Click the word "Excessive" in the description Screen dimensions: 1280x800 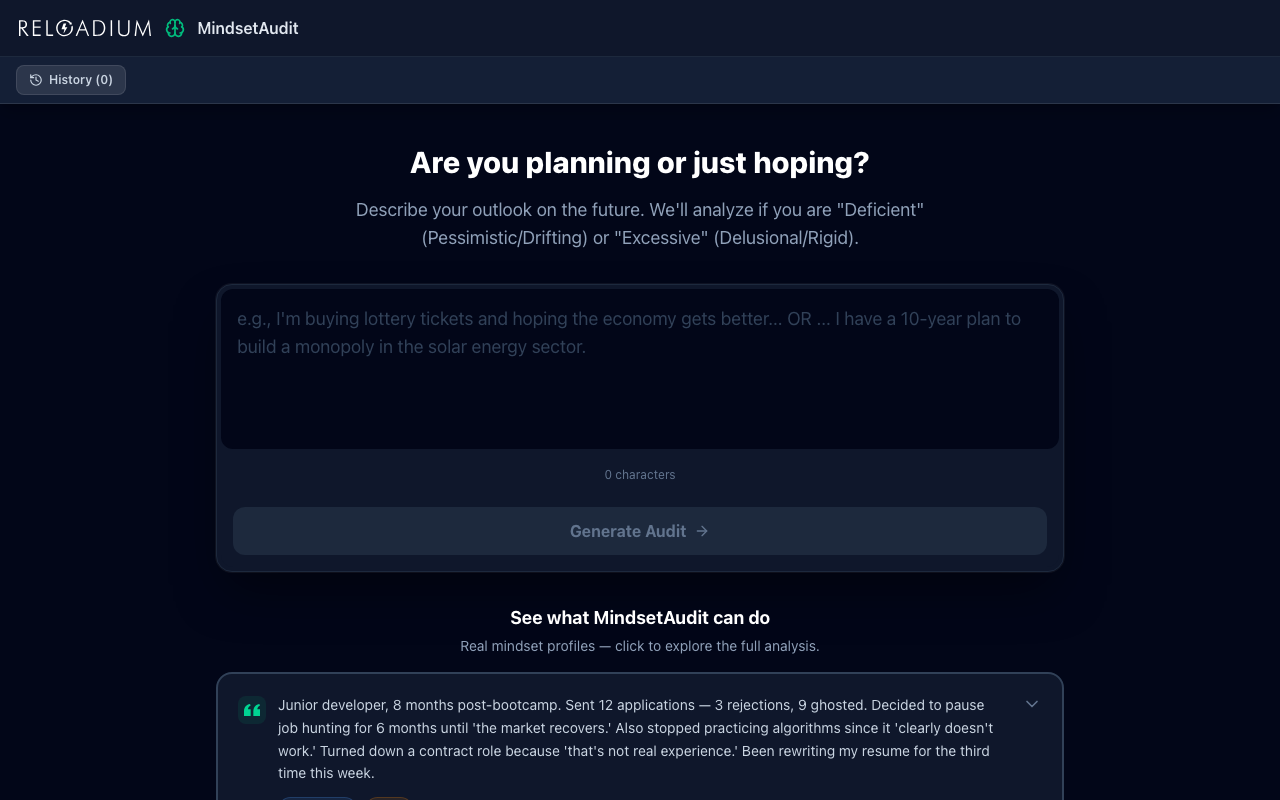[661, 238]
